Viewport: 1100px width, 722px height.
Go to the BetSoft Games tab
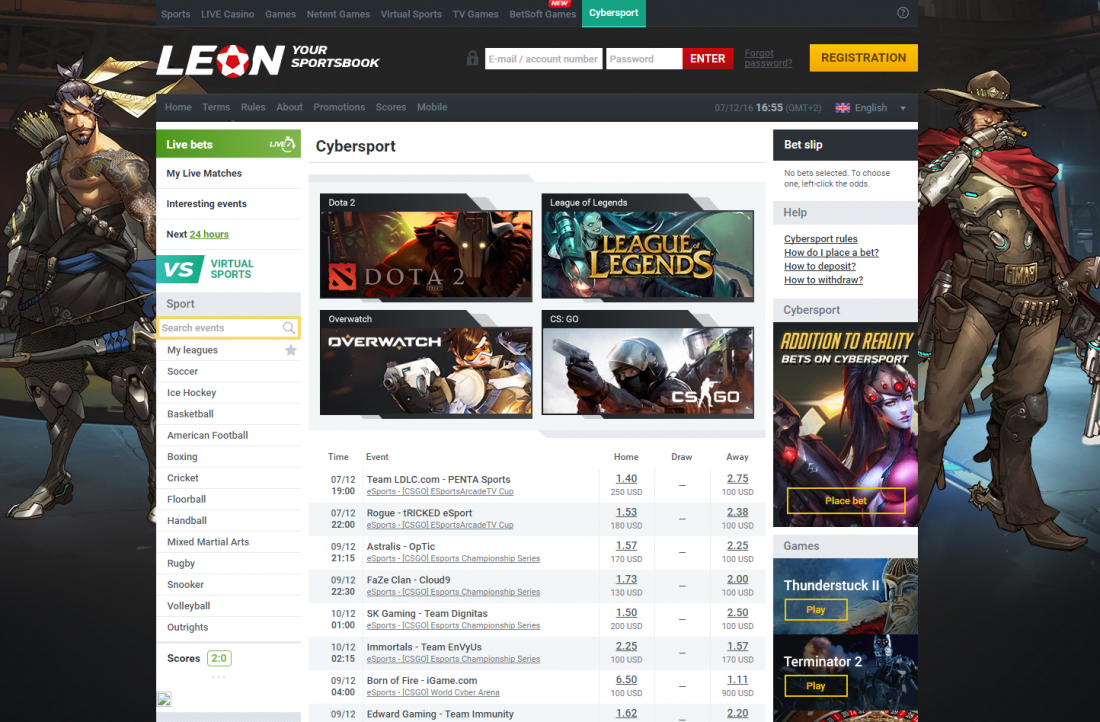542,14
